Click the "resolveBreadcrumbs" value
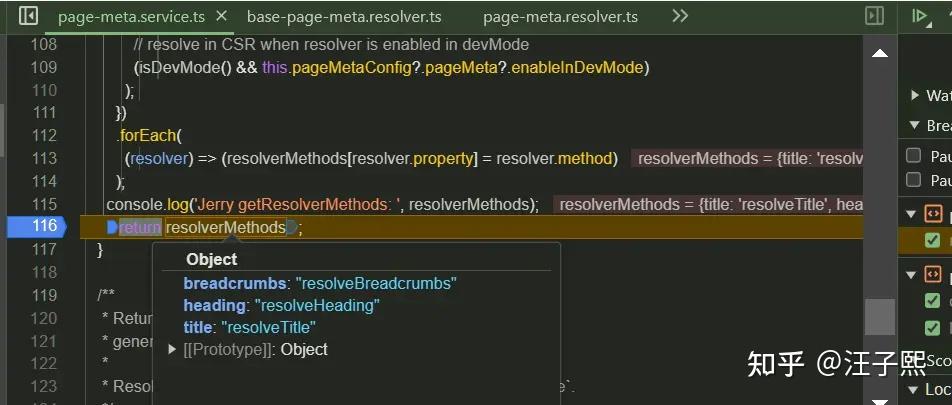The width and height of the screenshot is (952, 405). click(376, 284)
